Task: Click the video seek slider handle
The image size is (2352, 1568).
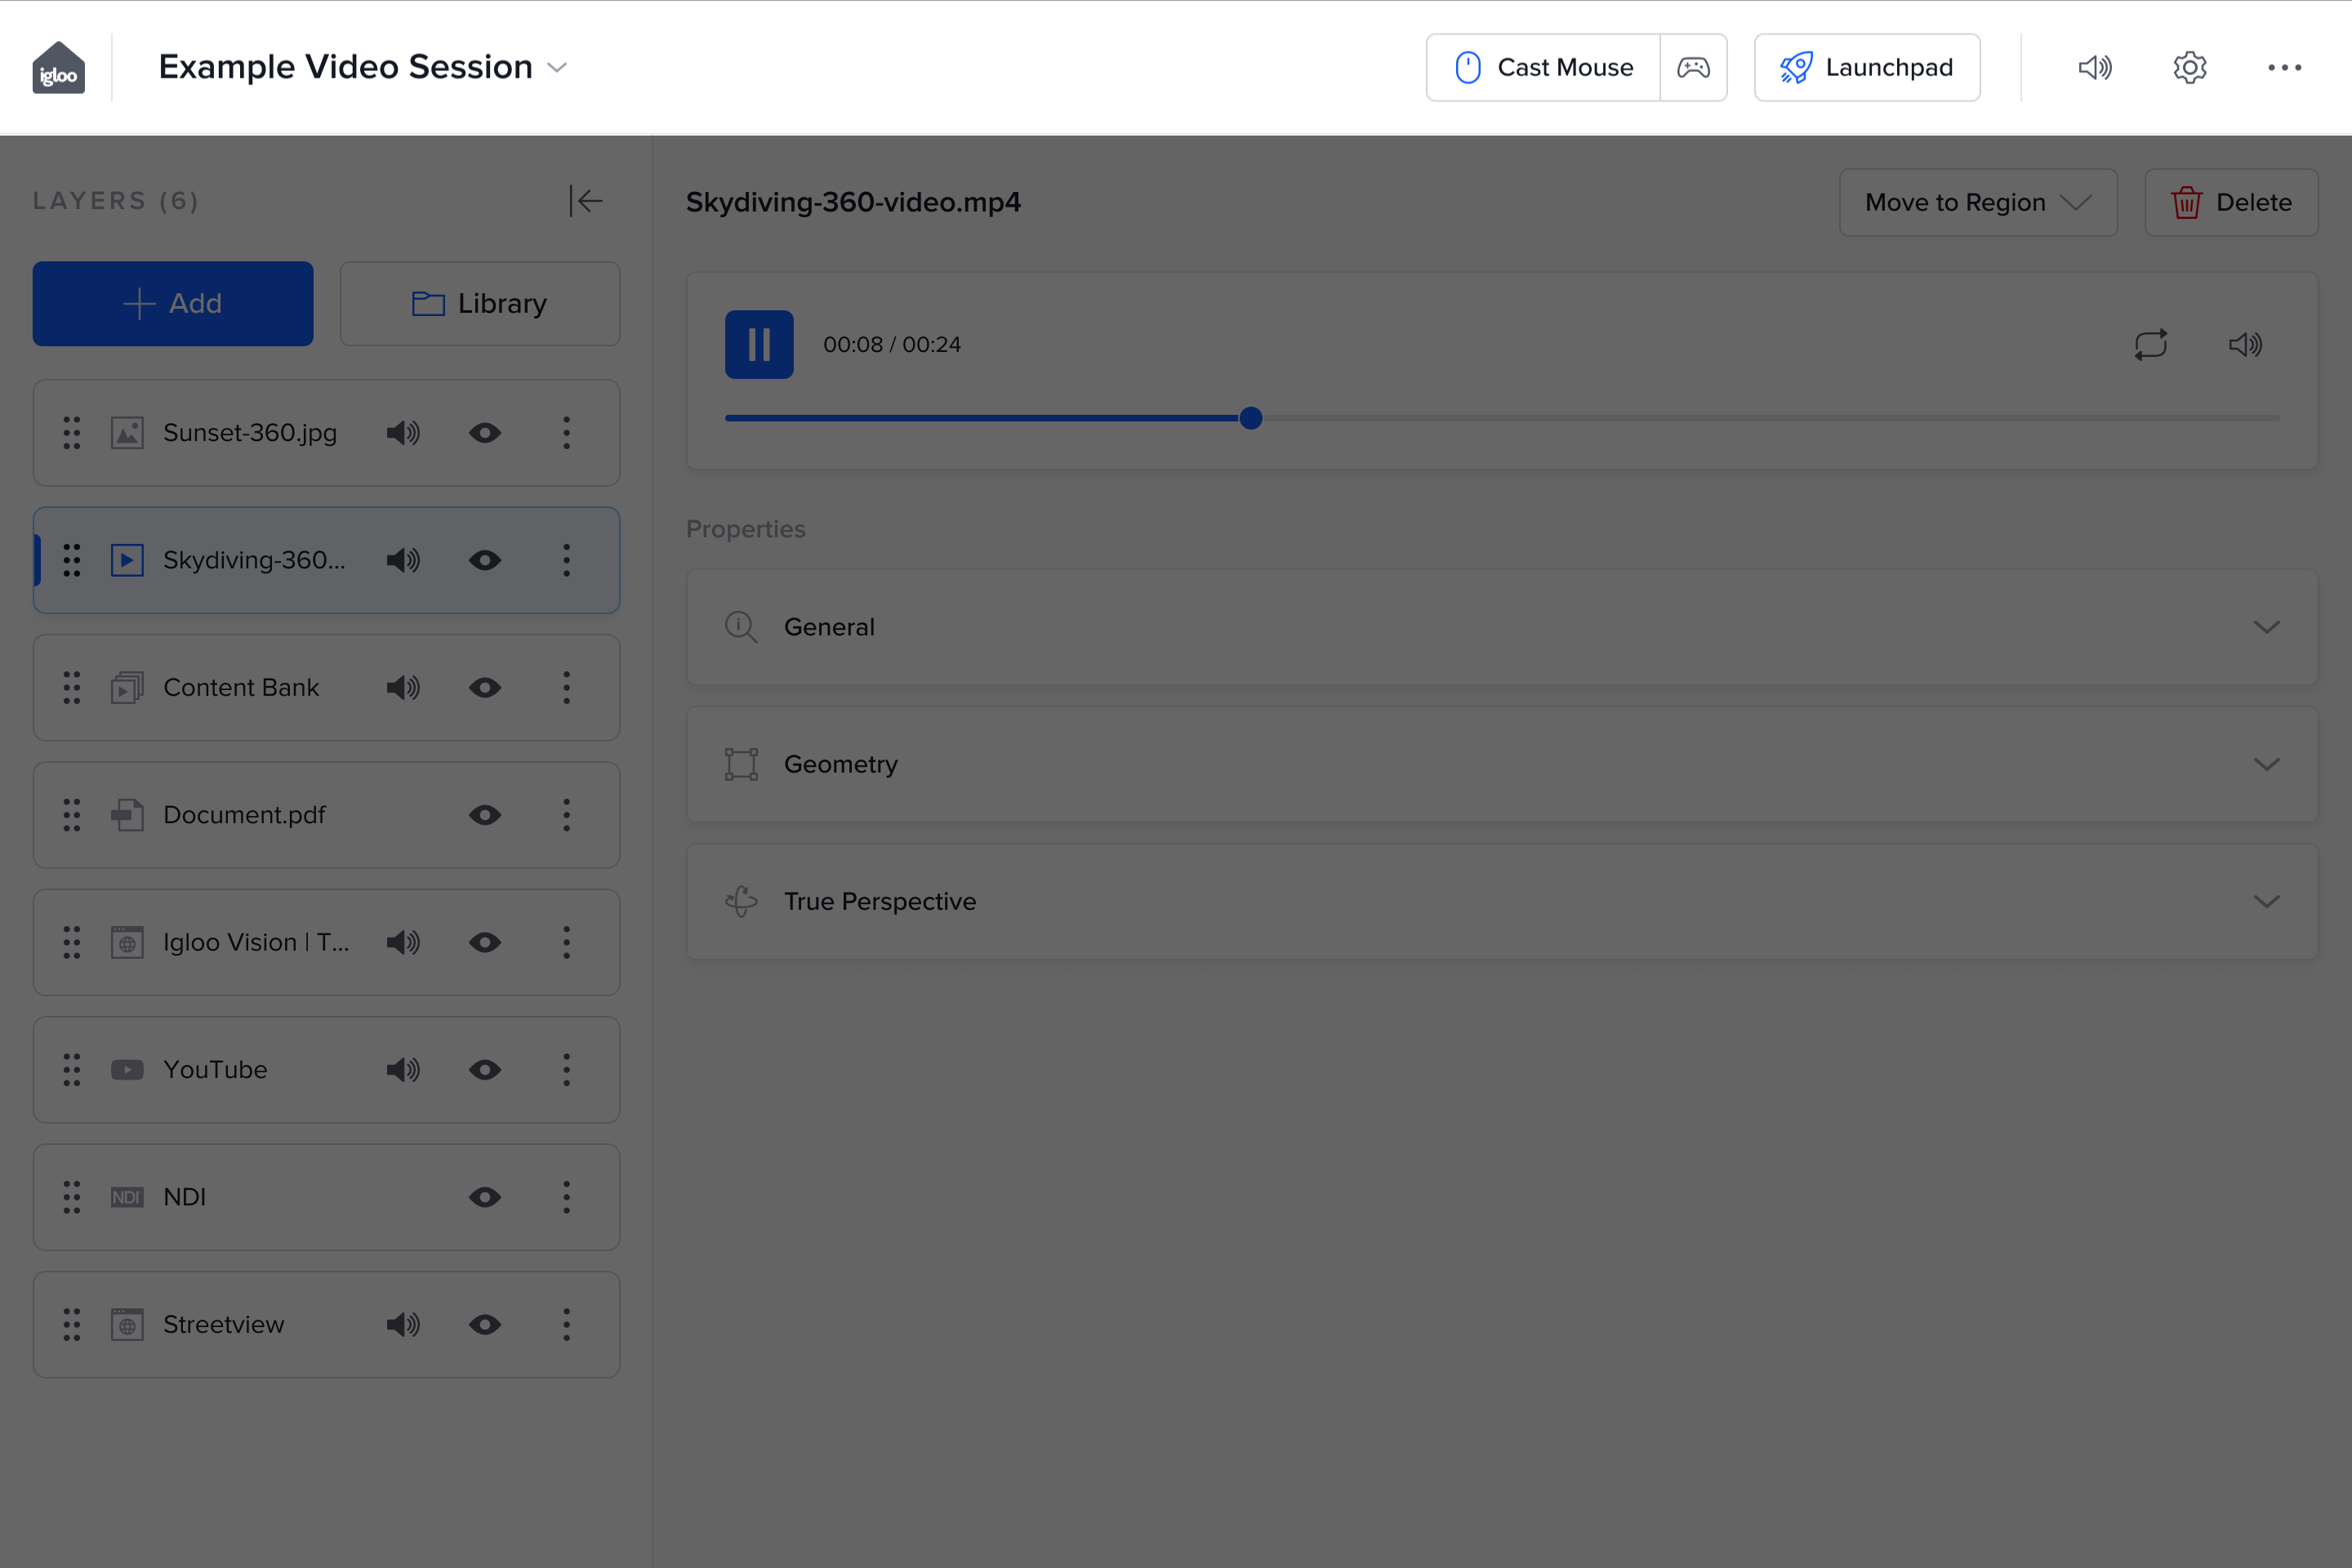Action: coord(1250,418)
